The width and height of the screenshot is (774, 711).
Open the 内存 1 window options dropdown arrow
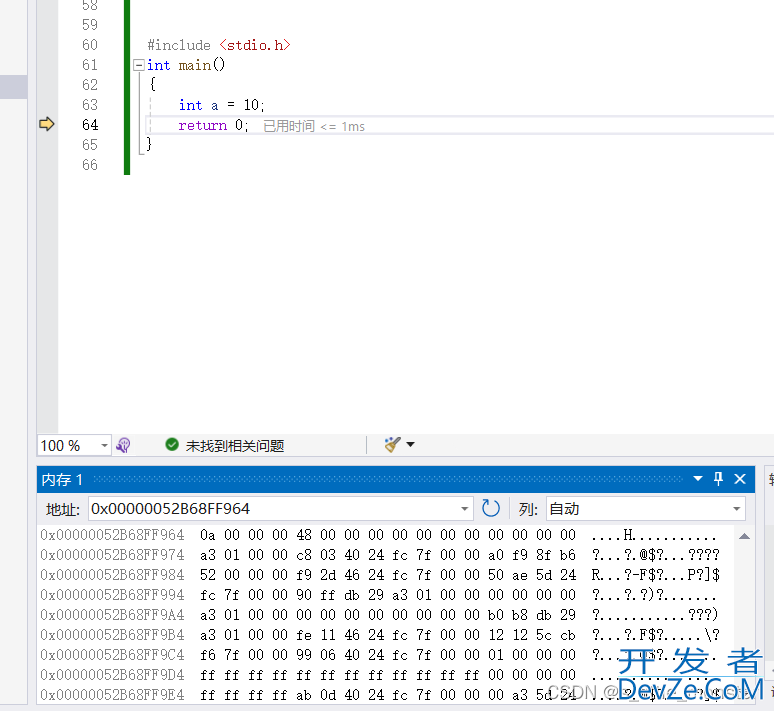(697, 478)
